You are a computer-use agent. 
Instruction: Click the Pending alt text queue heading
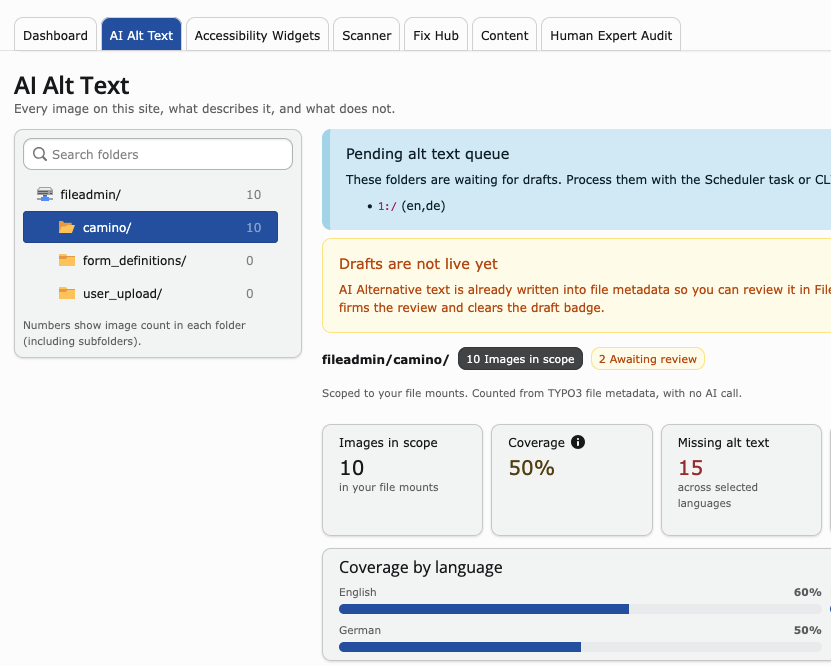[x=427, y=154]
